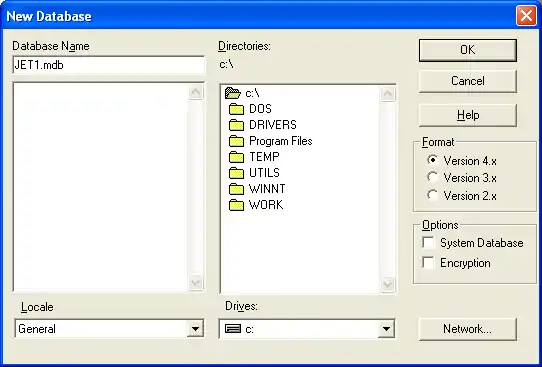The width and height of the screenshot is (542, 367).
Task: Click the drive icon in Drives box
Action: (233, 329)
